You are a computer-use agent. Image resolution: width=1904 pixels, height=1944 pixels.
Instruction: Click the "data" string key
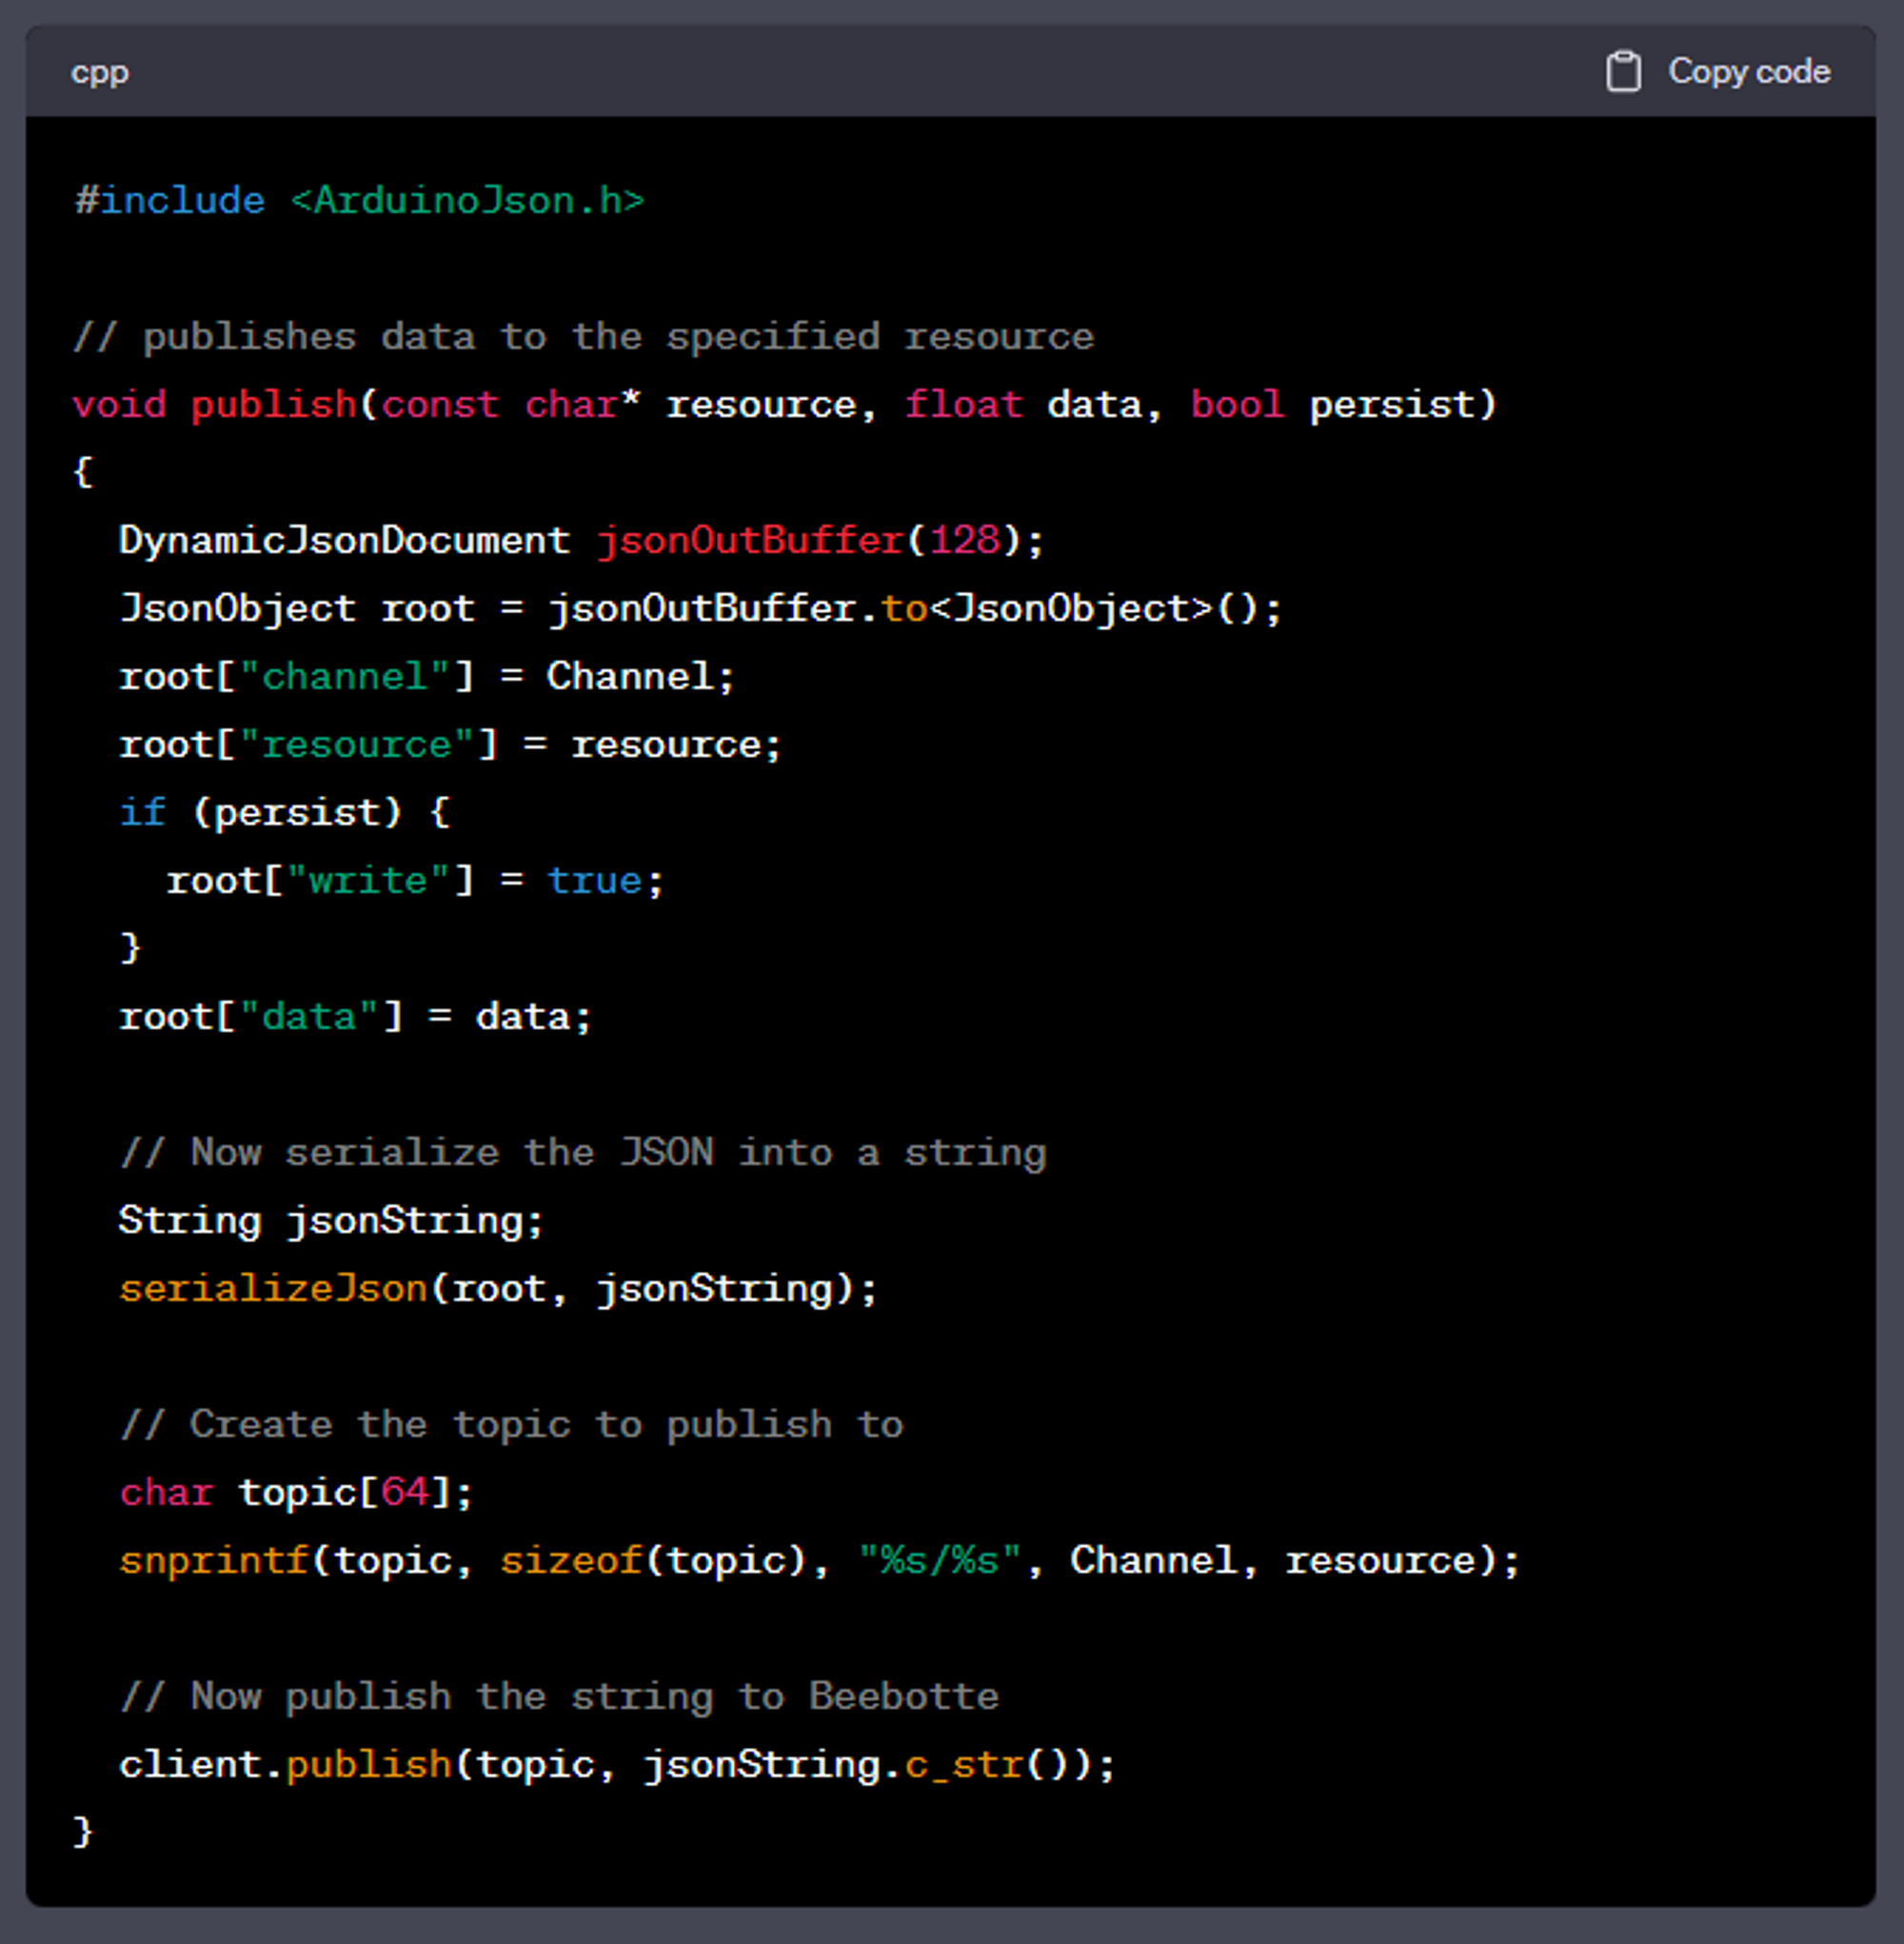coord(309,1017)
